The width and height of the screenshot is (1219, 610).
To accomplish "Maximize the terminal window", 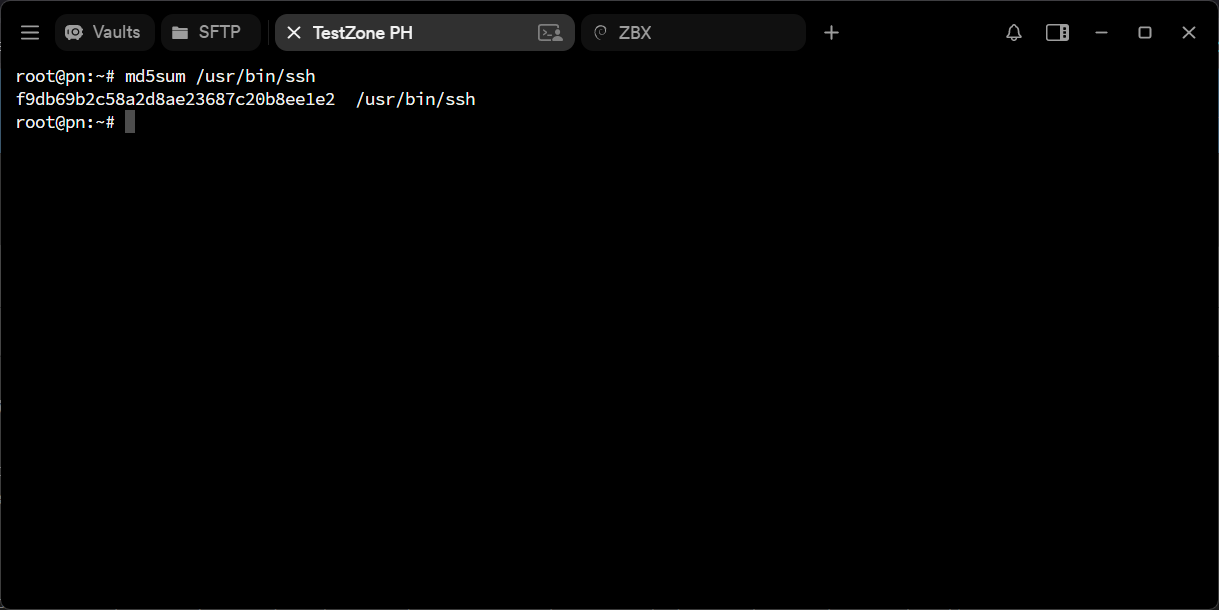I will [1145, 33].
